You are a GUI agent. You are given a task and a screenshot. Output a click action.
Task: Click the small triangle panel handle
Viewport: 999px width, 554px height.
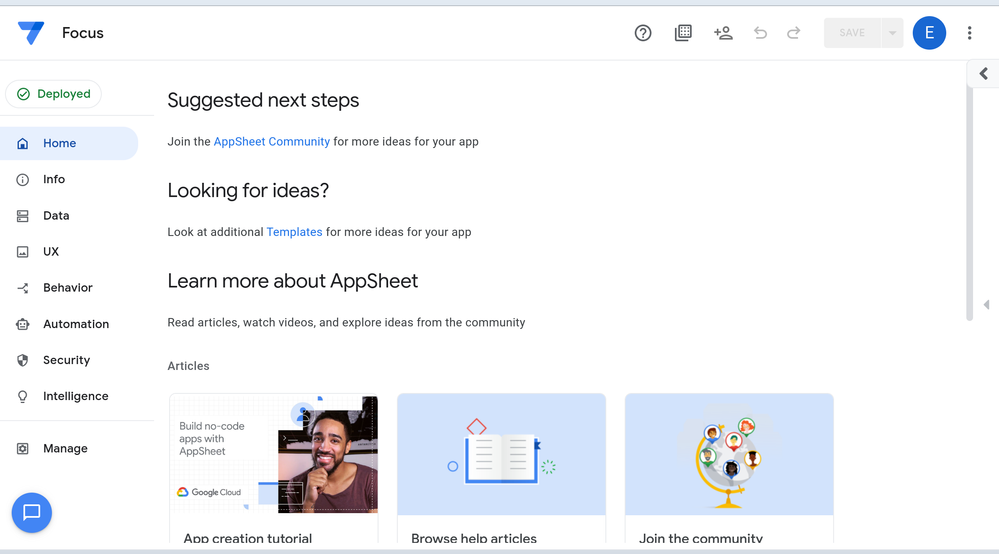[986, 305]
